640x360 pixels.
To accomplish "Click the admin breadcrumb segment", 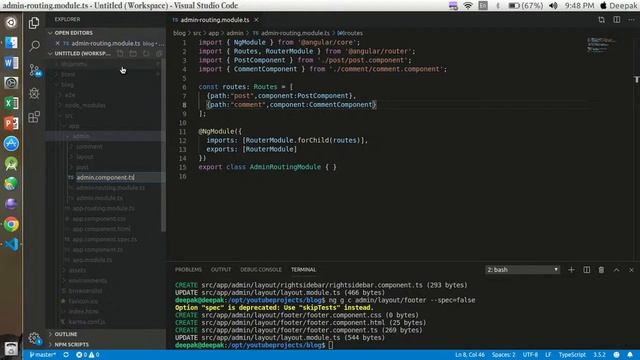I will click(x=235, y=33).
